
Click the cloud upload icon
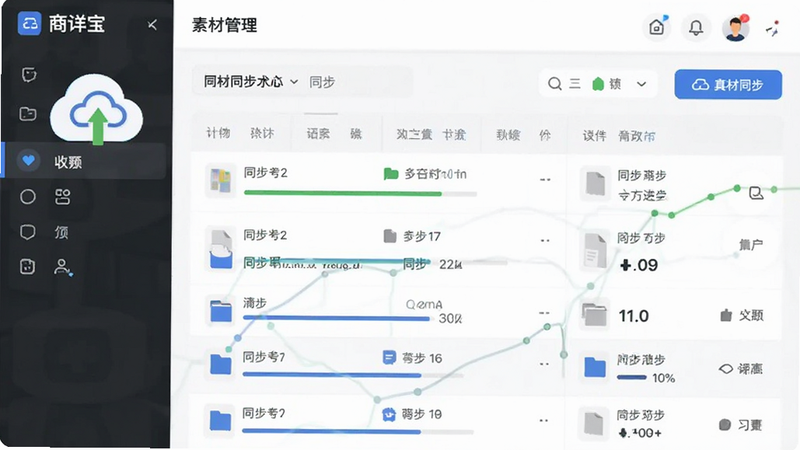click(x=96, y=109)
